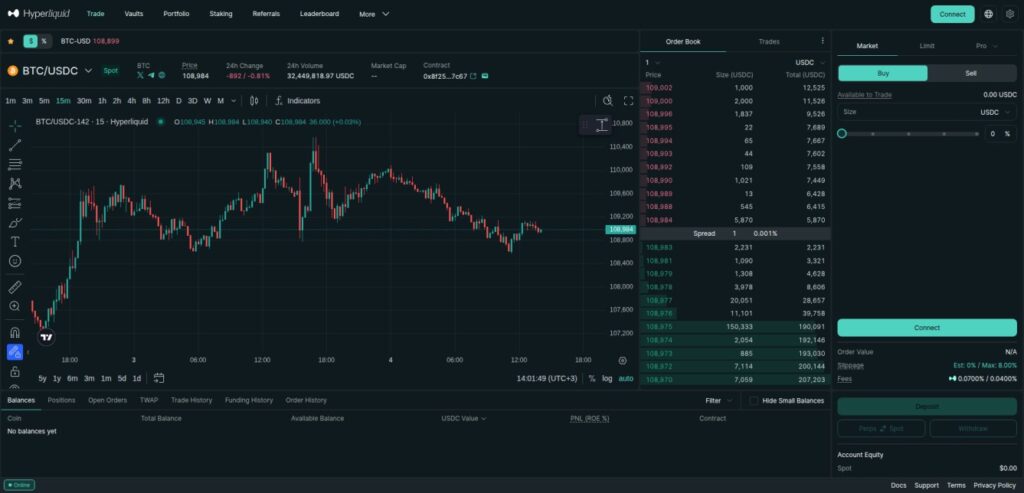1024x493 pixels.
Task: Click the wallet icon beside contract address
Action: [485, 76]
